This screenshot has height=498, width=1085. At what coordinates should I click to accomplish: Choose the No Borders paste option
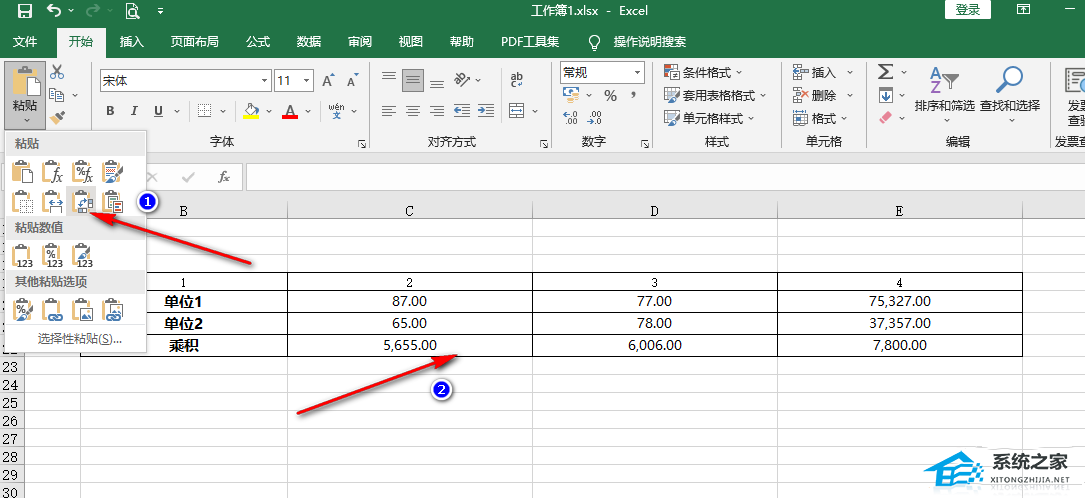coord(23,201)
